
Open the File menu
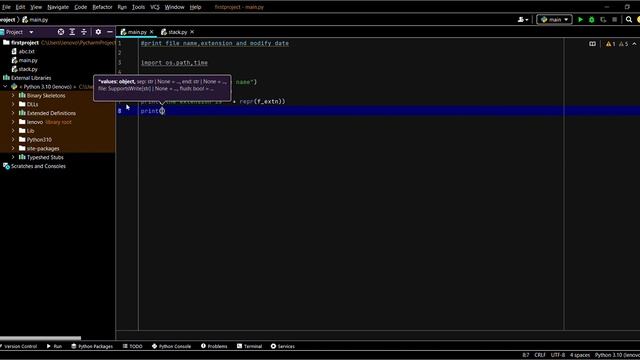coord(6,7)
